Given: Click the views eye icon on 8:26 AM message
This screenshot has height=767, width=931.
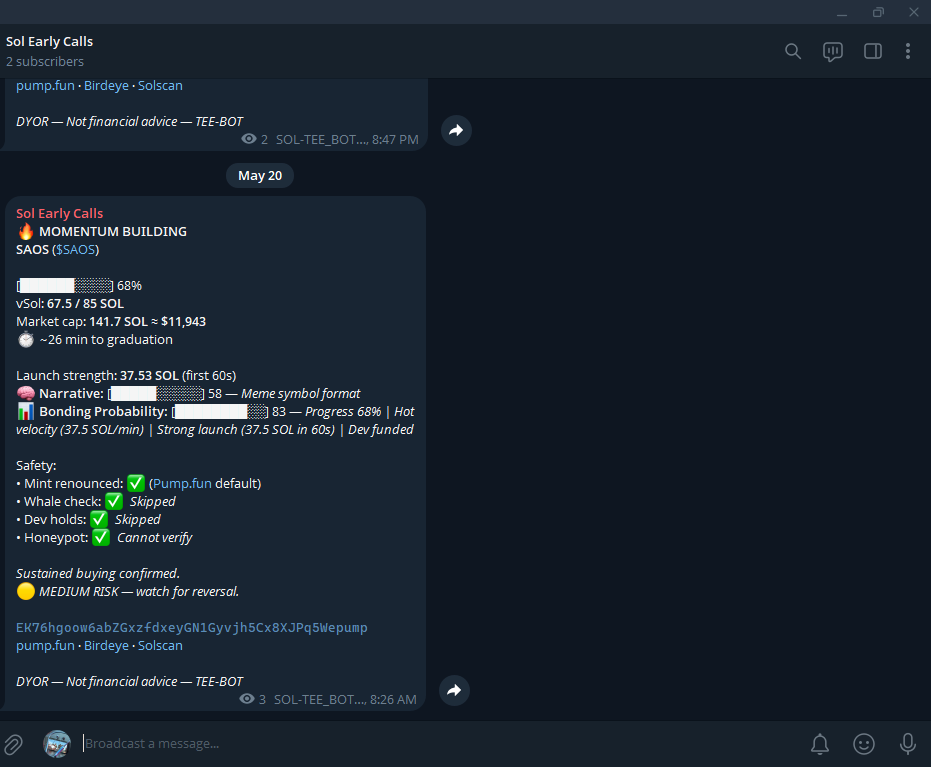Looking at the screenshot, I should pos(247,699).
